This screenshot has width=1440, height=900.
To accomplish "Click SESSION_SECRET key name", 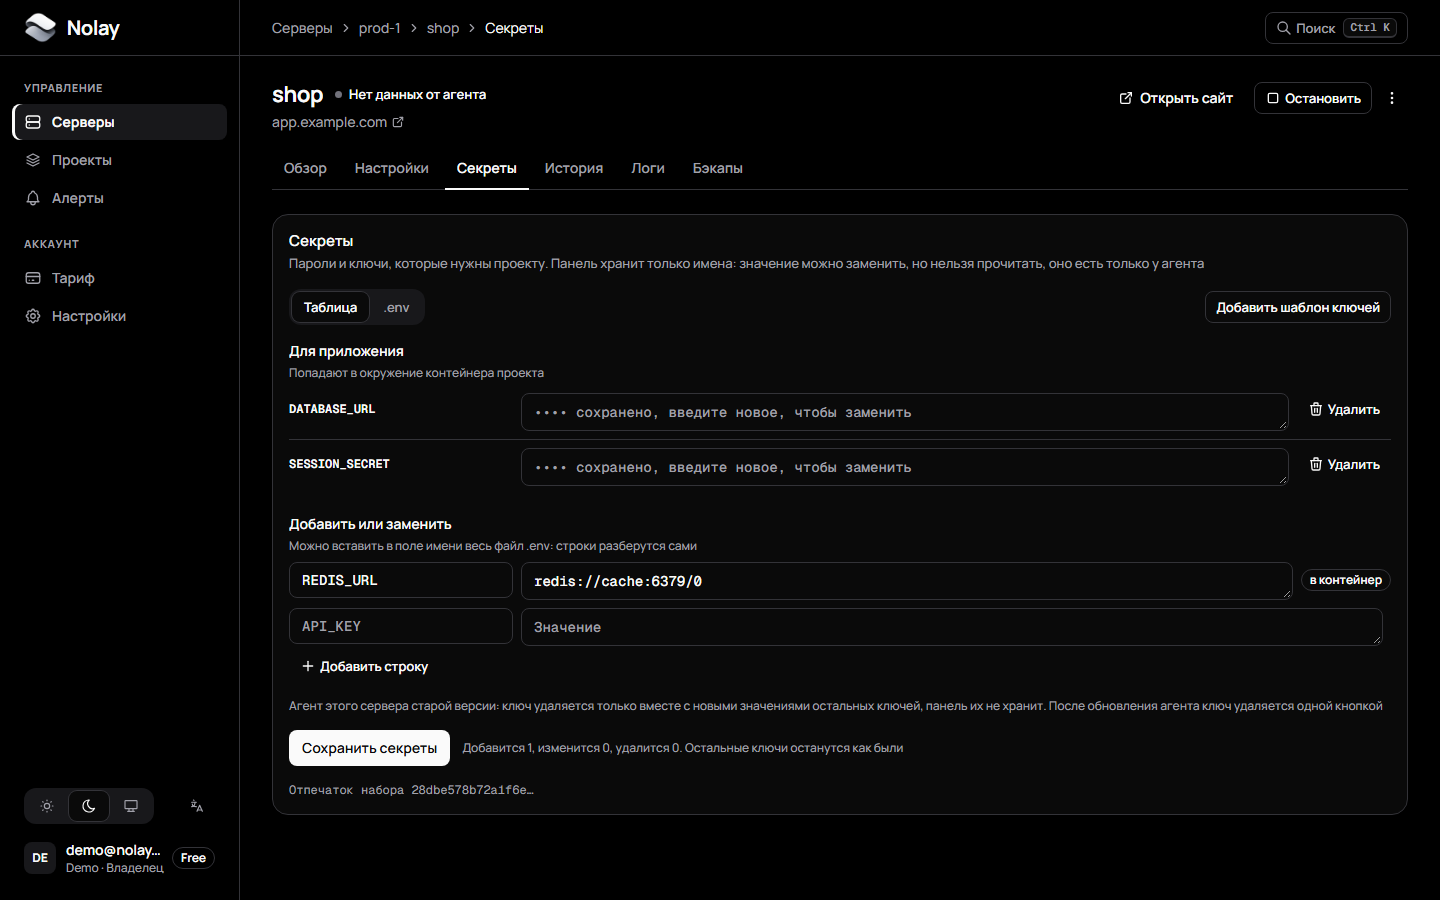I will point(339,464).
